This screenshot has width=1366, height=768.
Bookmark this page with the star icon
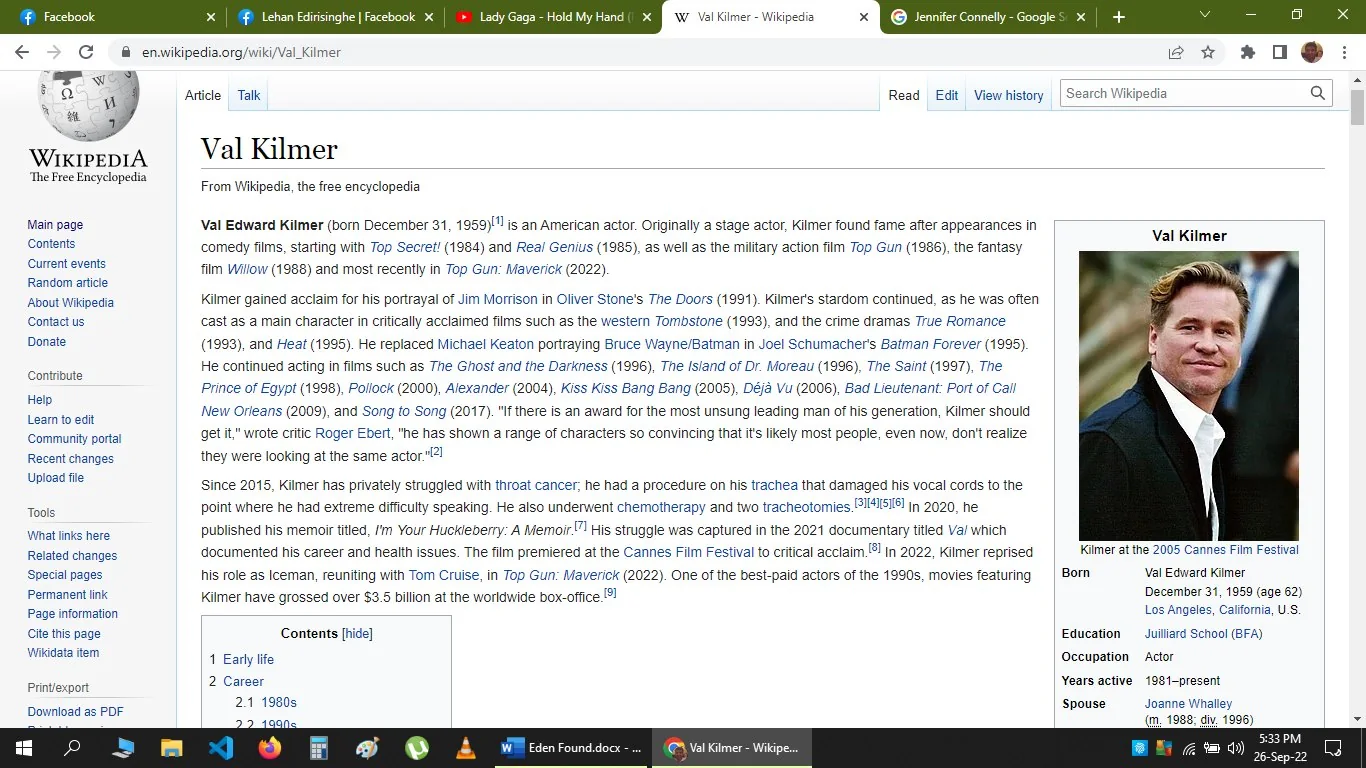(1208, 52)
